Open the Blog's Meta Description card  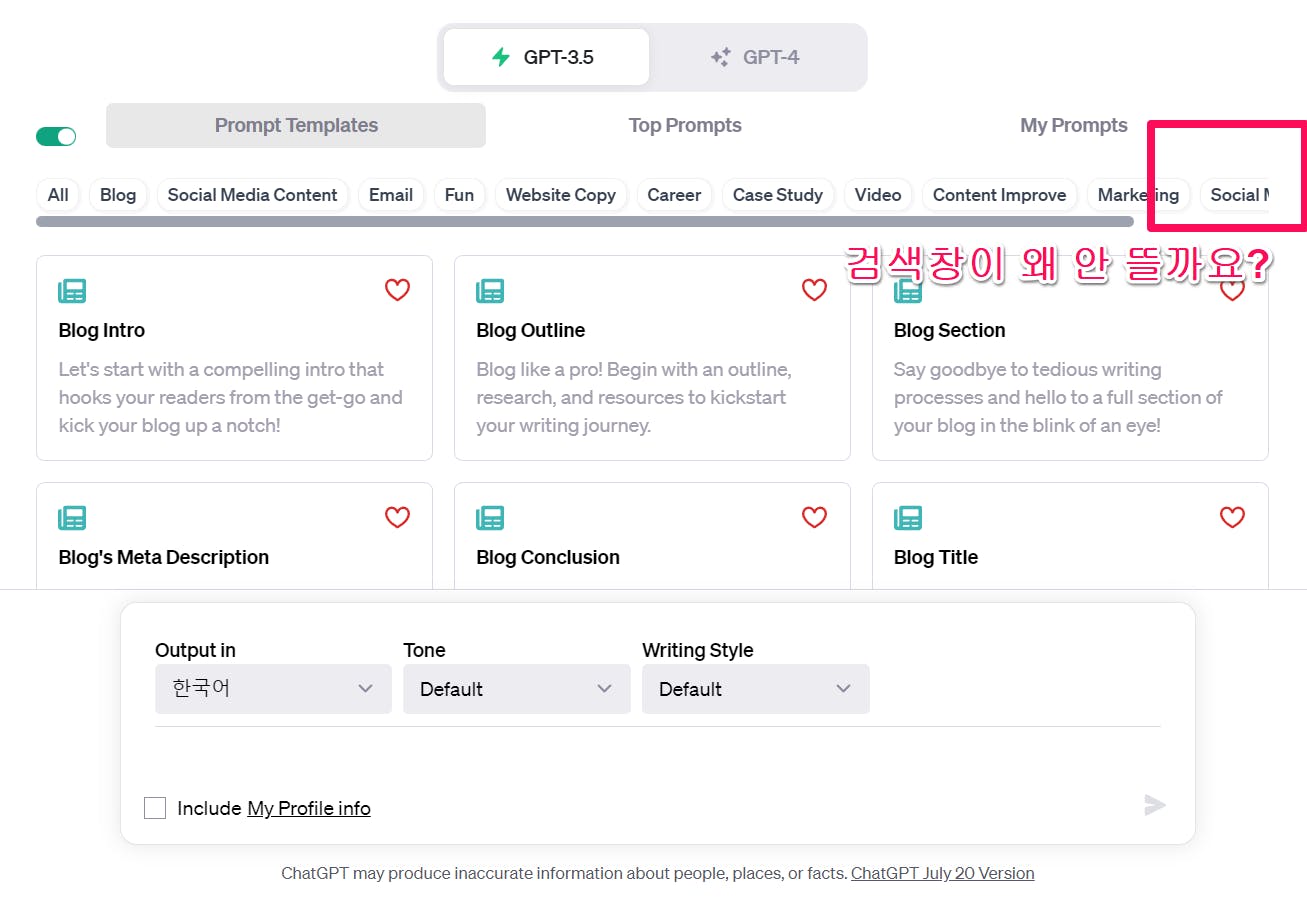point(234,536)
